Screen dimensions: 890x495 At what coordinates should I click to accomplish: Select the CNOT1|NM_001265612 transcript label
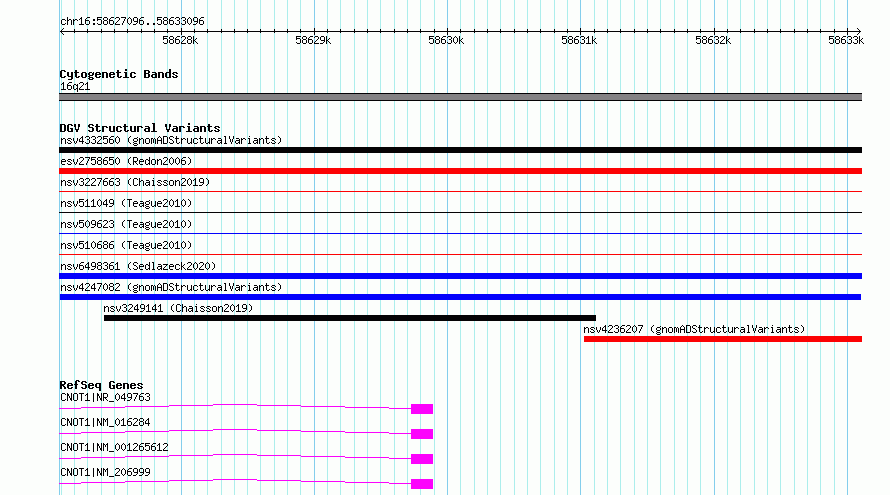point(114,447)
